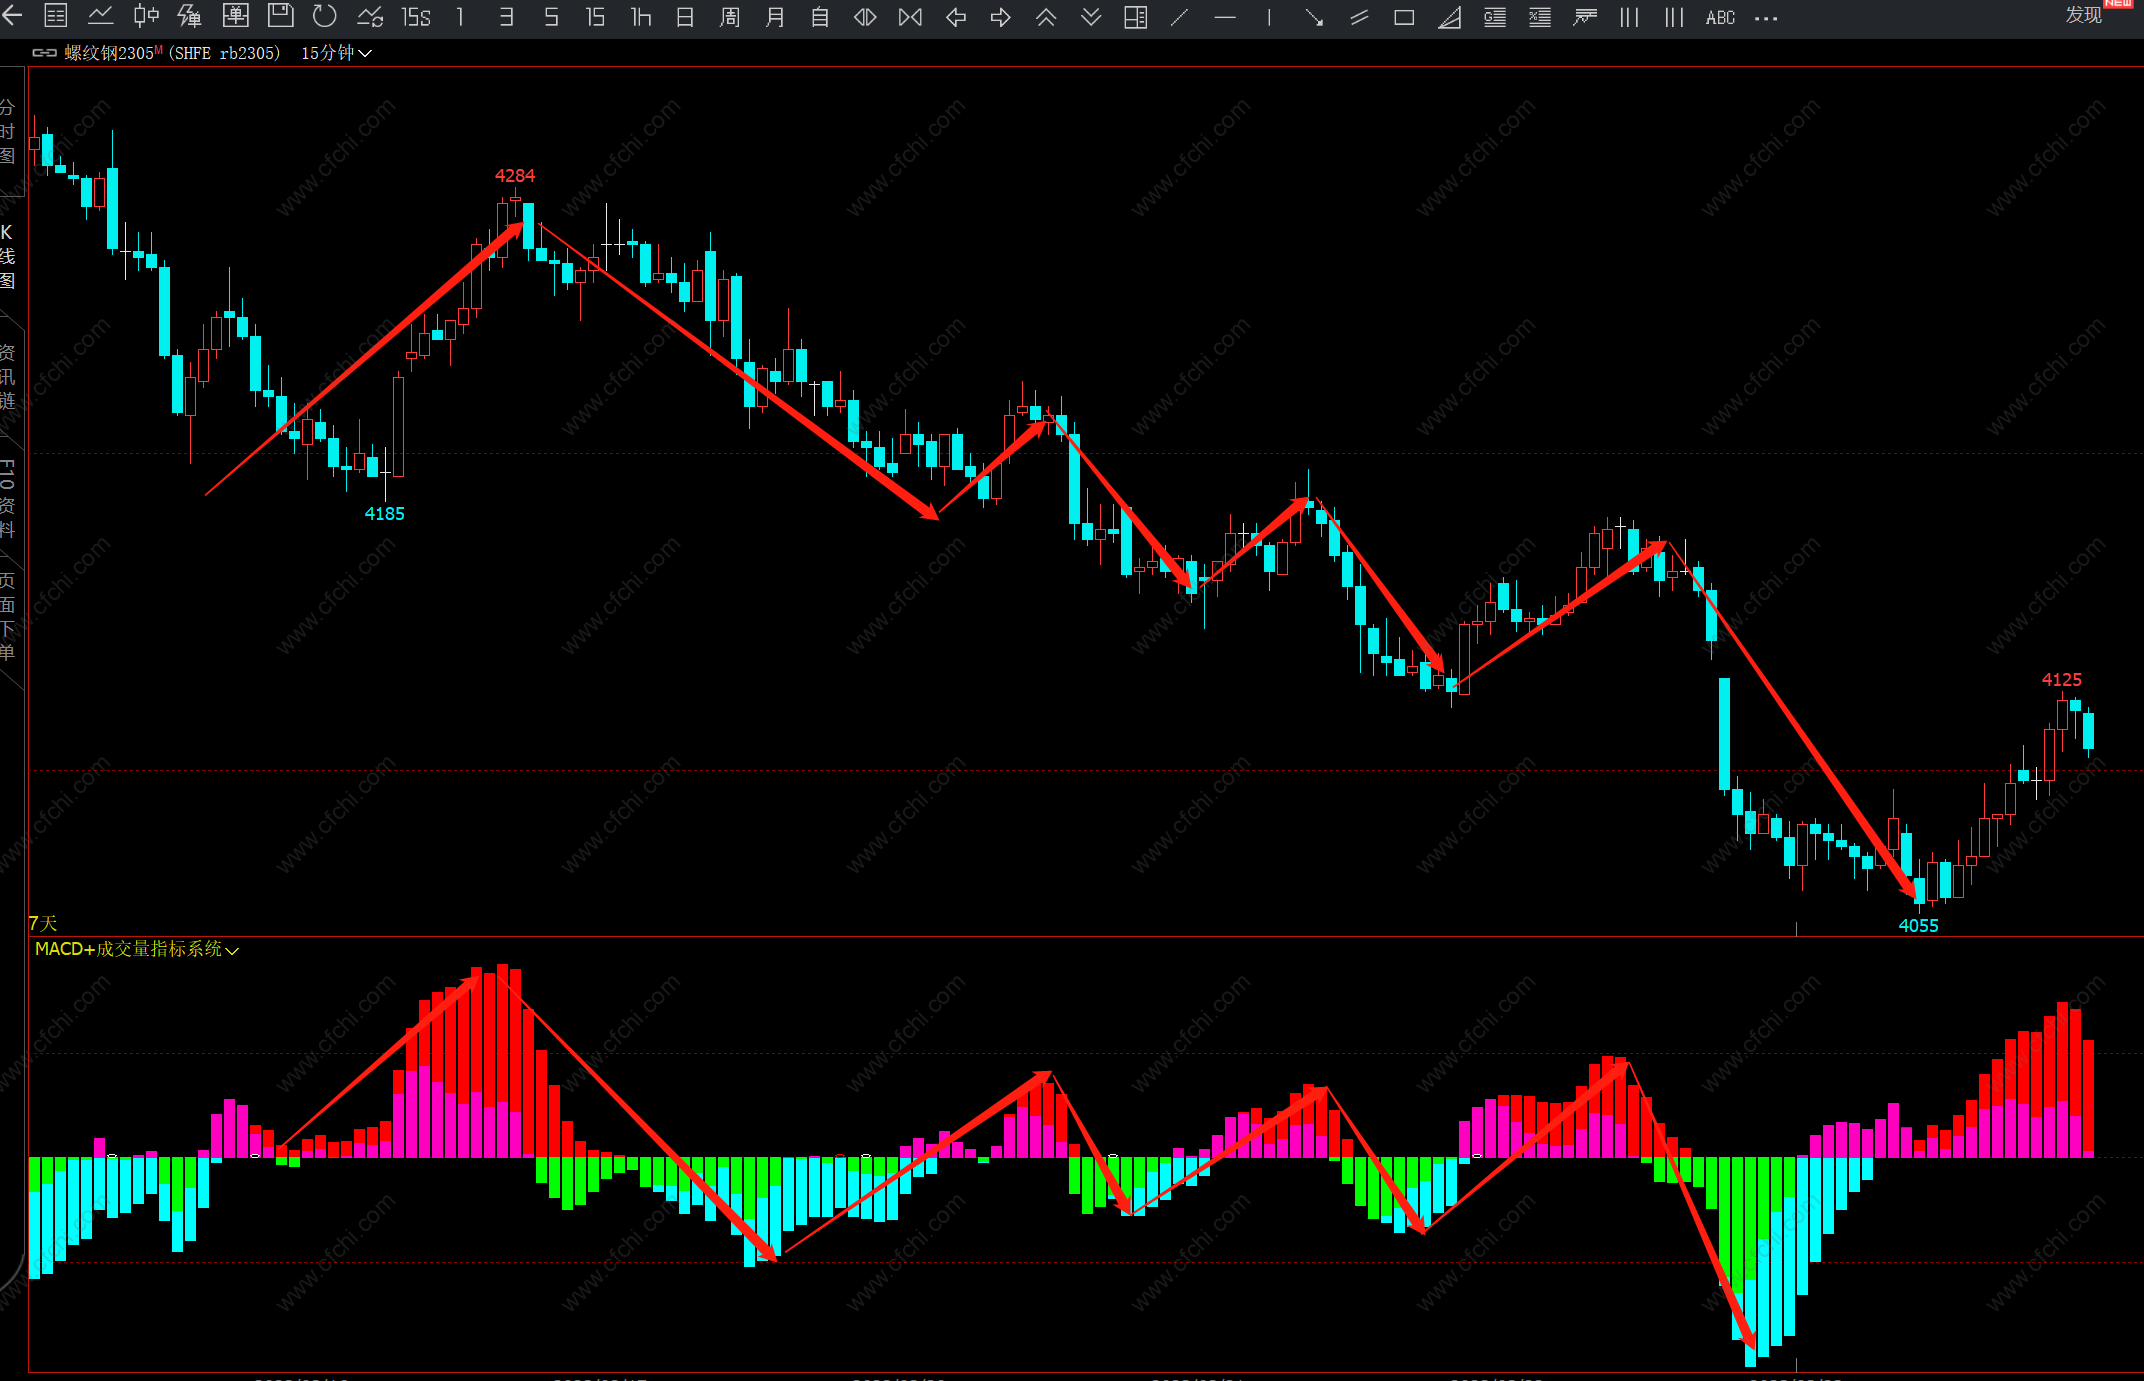Screen dimensions: 2144x1381
Task: Click the refresh circular arrow icon
Action: (x=324, y=16)
